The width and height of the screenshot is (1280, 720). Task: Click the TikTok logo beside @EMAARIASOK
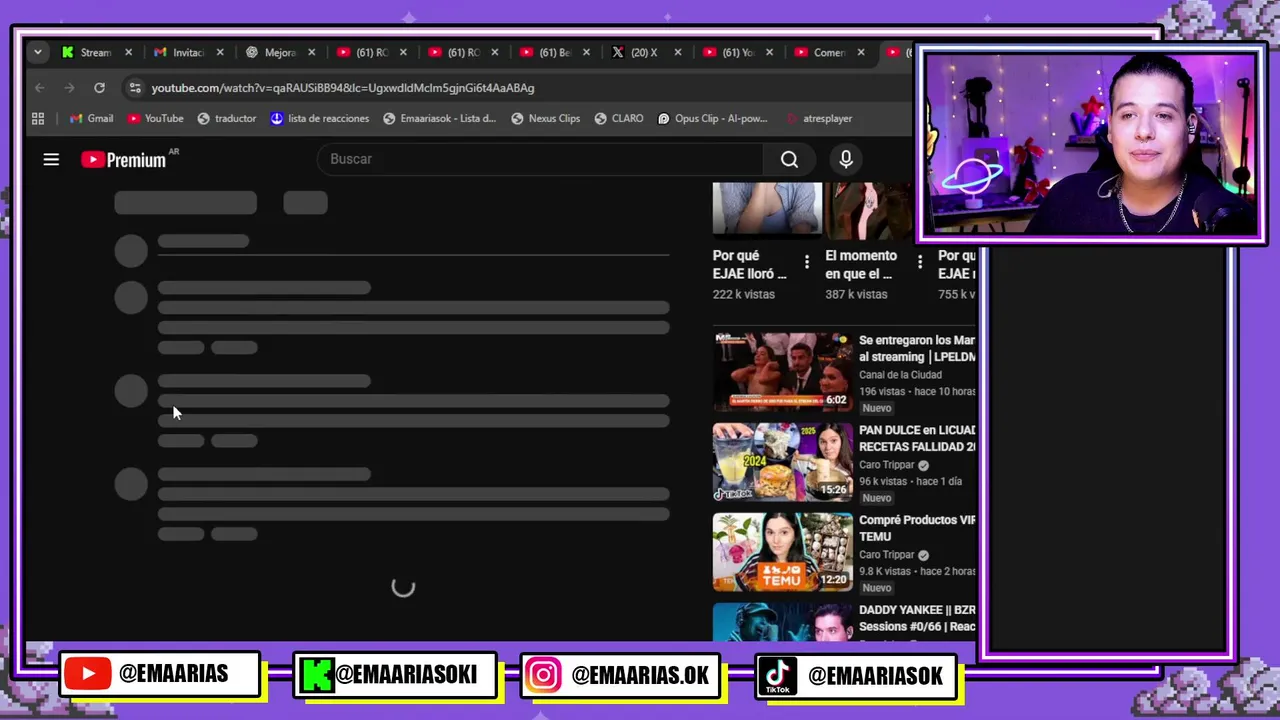(777, 675)
